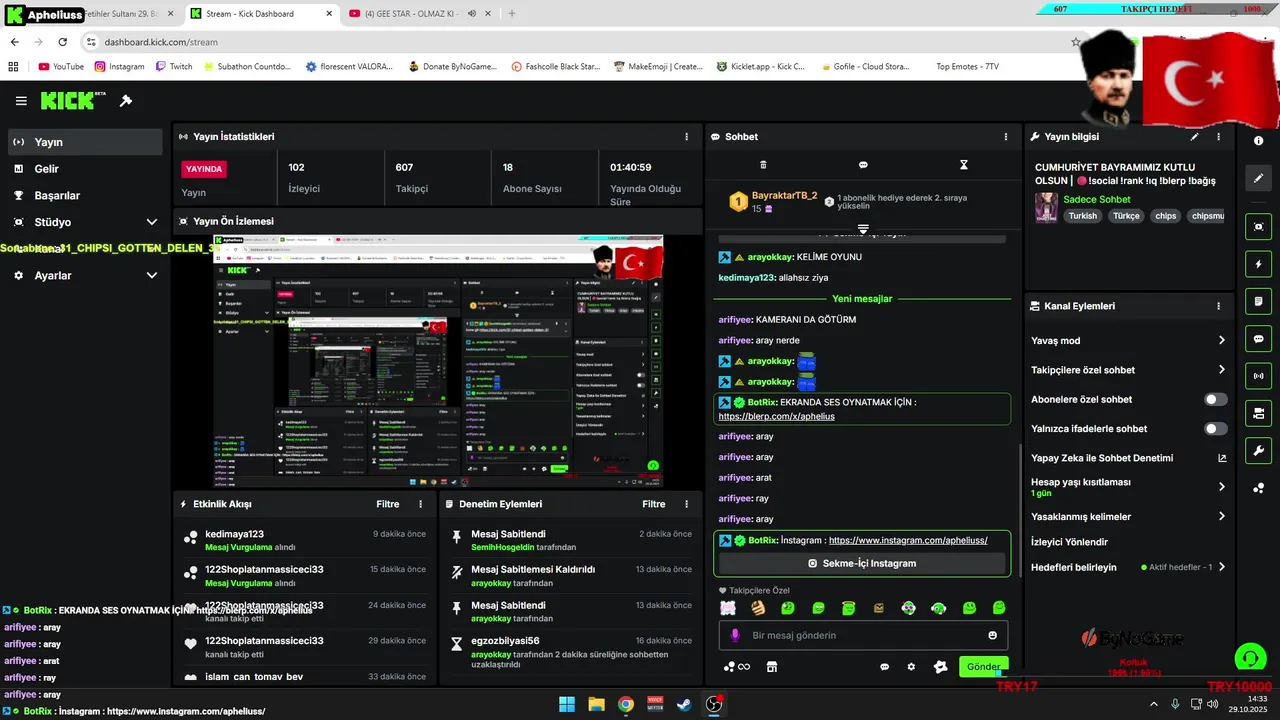The width and height of the screenshot is (1280, 720).
Task: Open blerp.com/x/aphelius link in chat
Action: (776, 416)
